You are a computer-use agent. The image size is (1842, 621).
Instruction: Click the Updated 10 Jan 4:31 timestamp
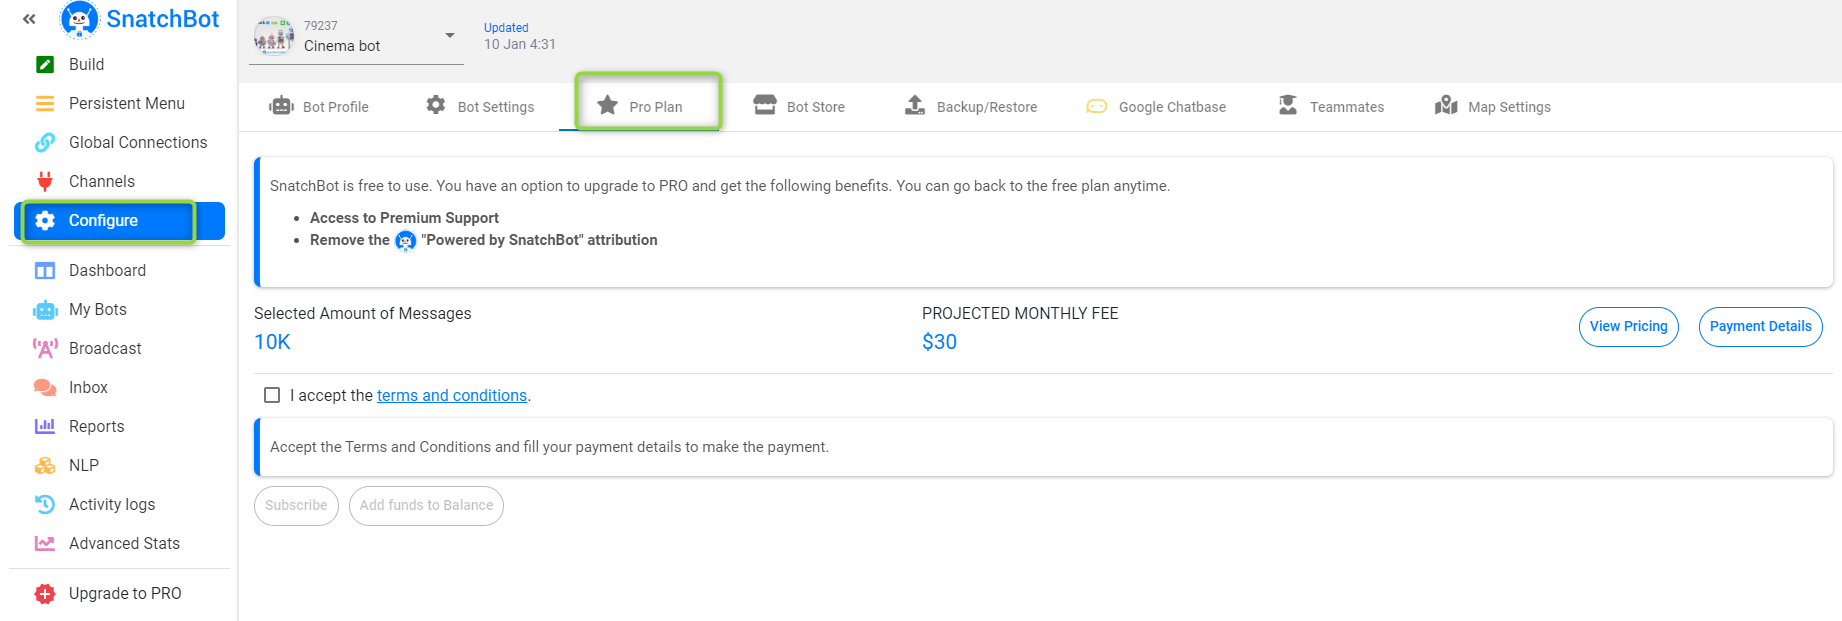(520, 36)
